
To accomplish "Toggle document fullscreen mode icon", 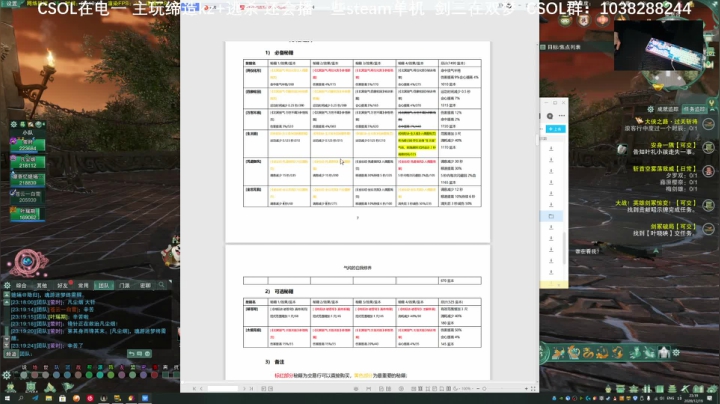I will pos(533,389).
